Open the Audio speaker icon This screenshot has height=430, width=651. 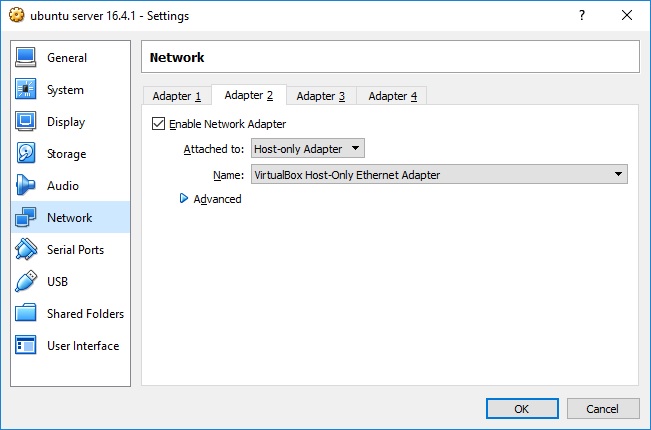pos(27,186)
